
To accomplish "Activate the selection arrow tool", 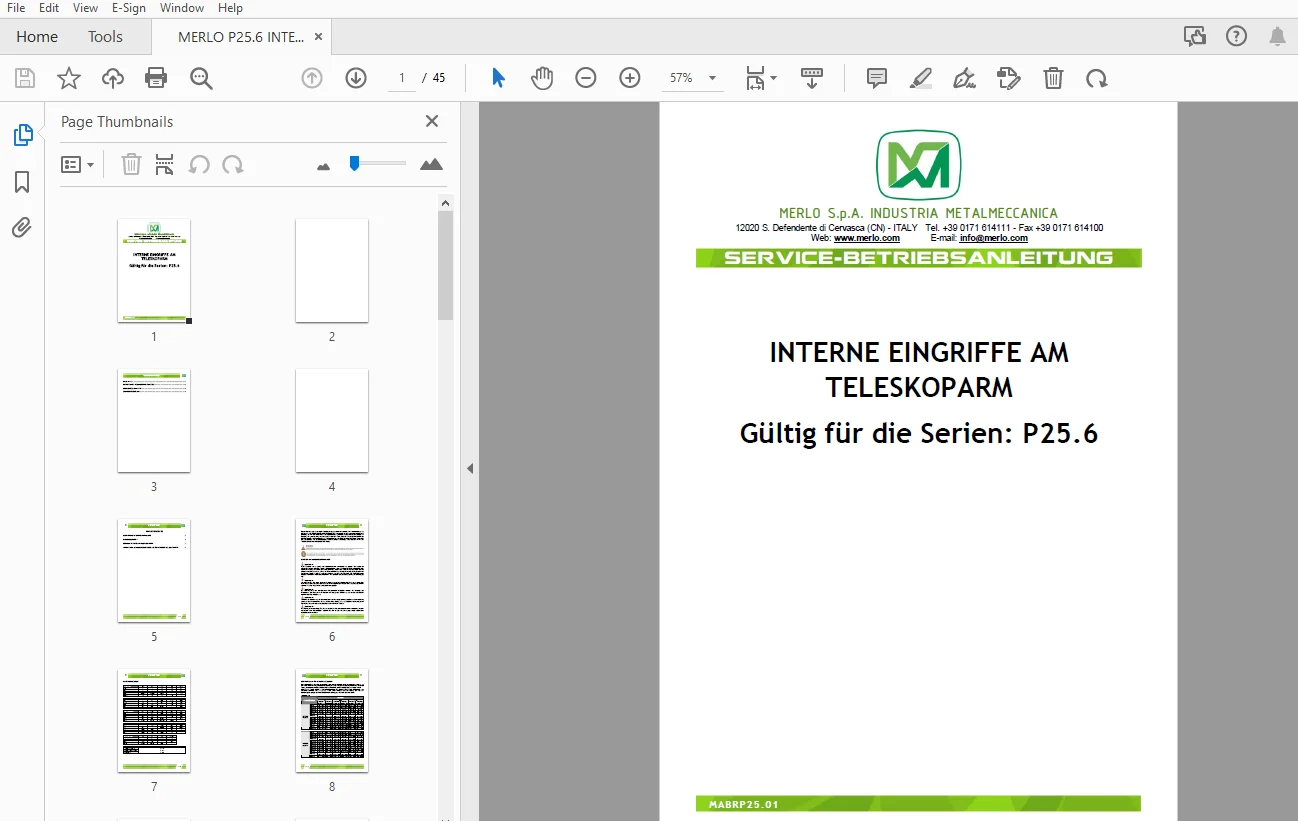I will coord(498,78).
